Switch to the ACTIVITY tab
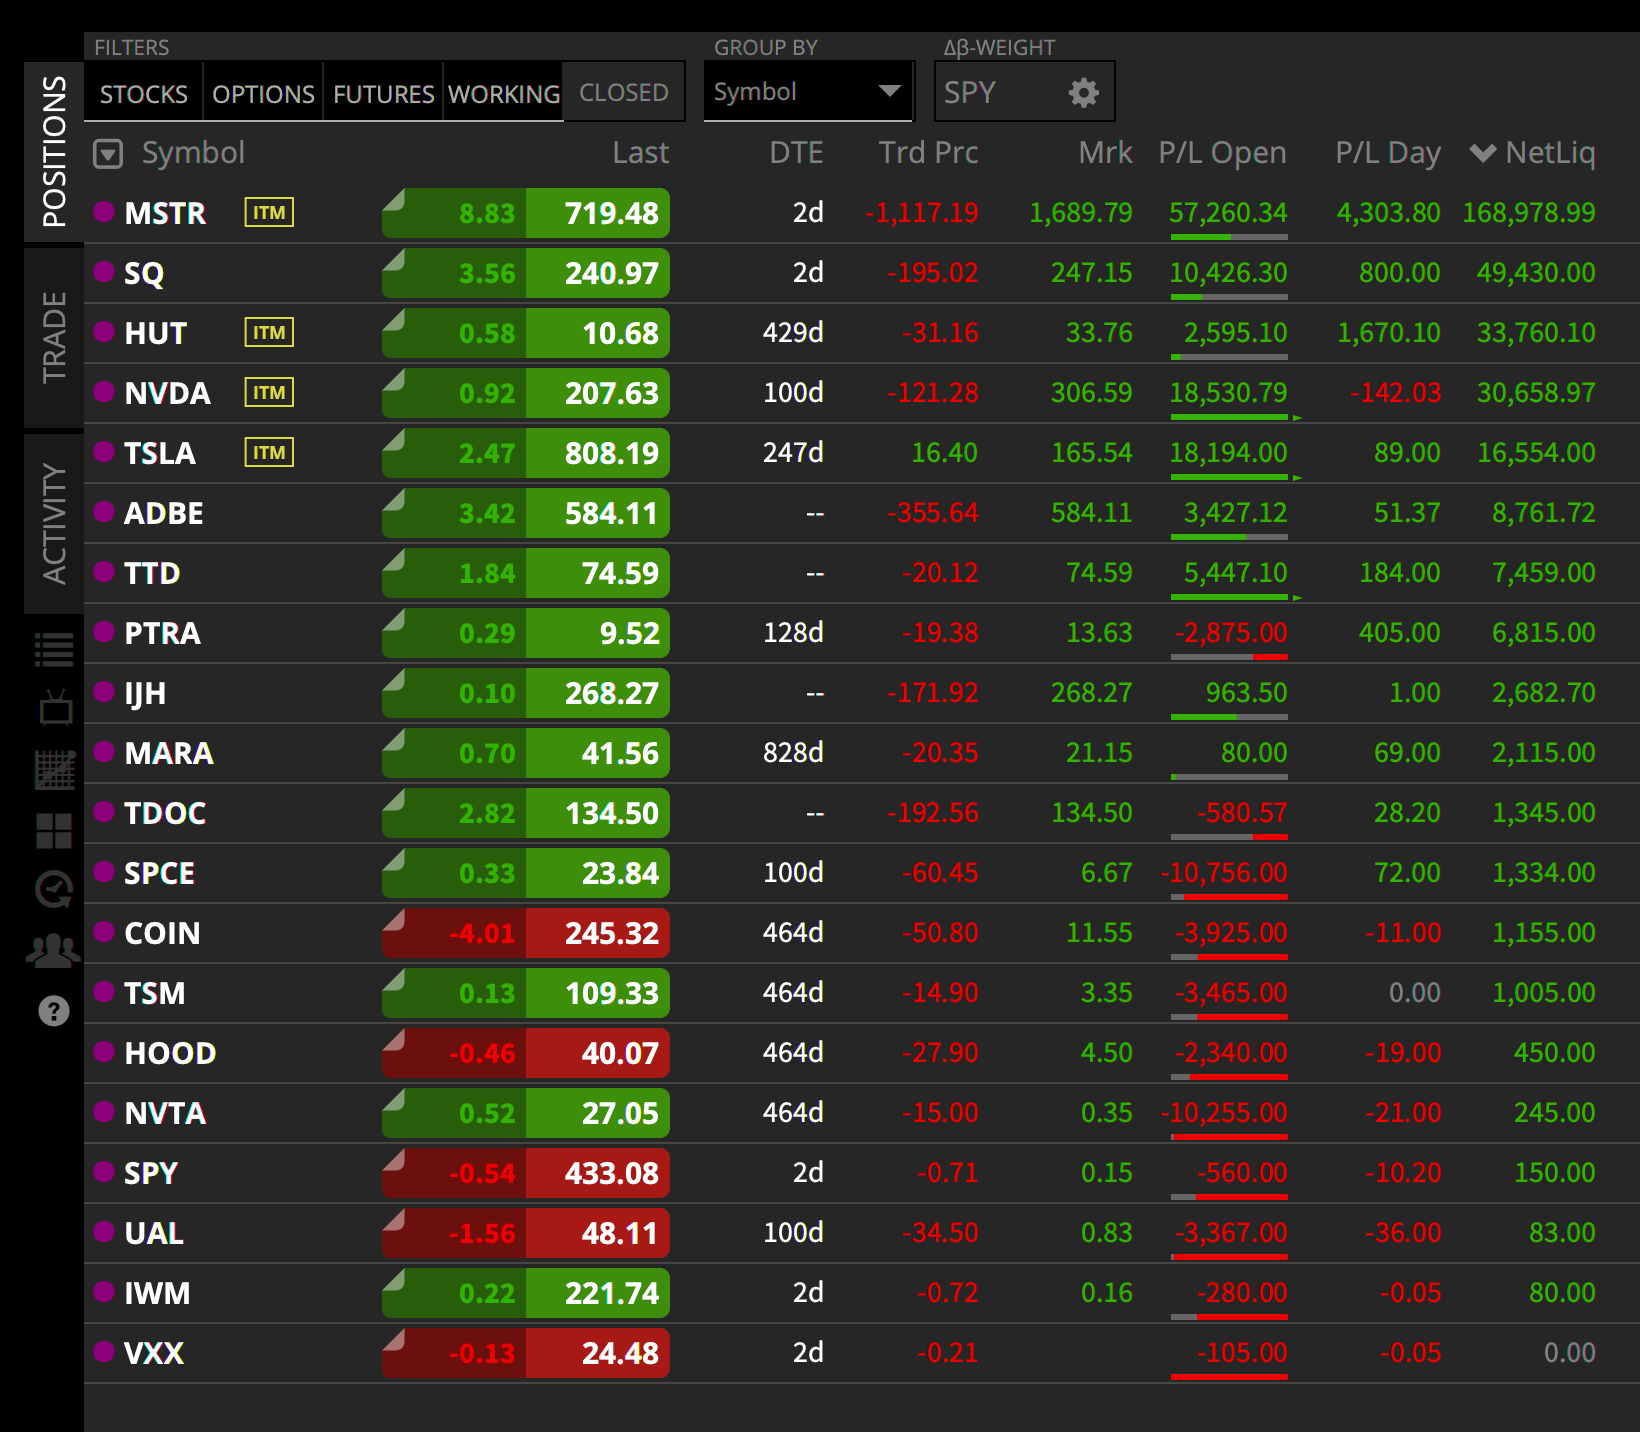1640x1432 pixels. point(54,523)
